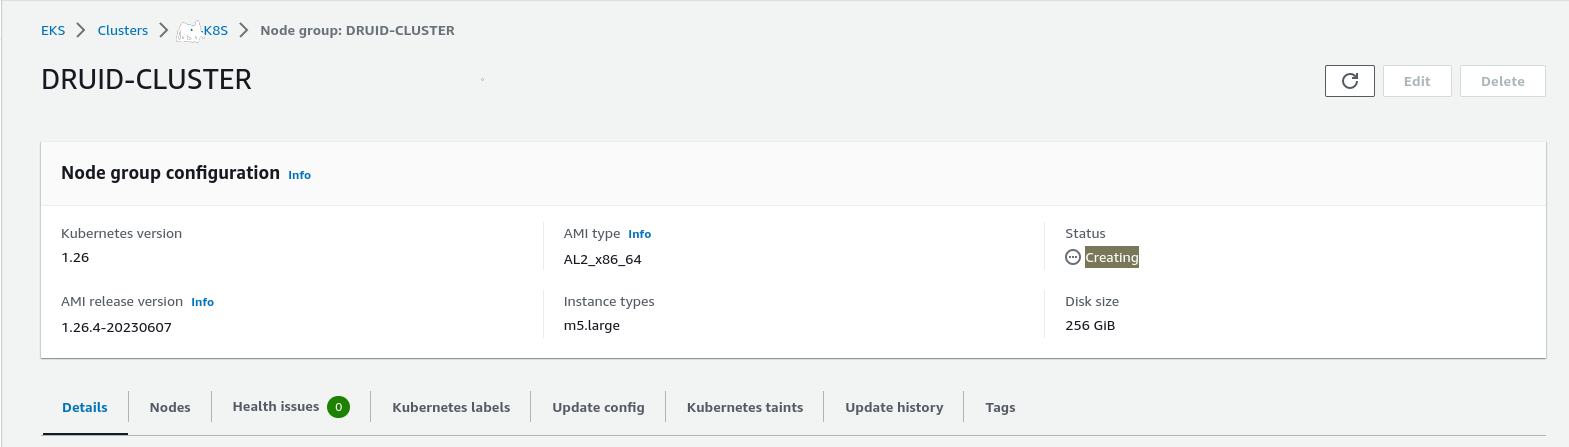
Task: Open Info next to Node group configuration
Action: (299, 175)
